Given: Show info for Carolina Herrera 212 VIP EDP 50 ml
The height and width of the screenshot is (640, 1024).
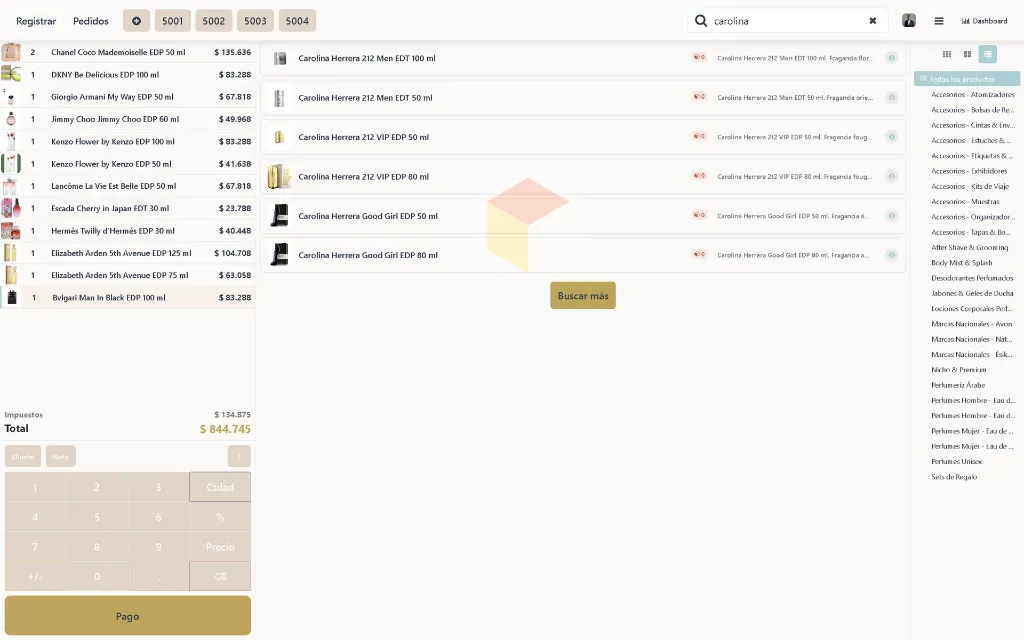Looking at the screenshot, I should click(891, 137).
